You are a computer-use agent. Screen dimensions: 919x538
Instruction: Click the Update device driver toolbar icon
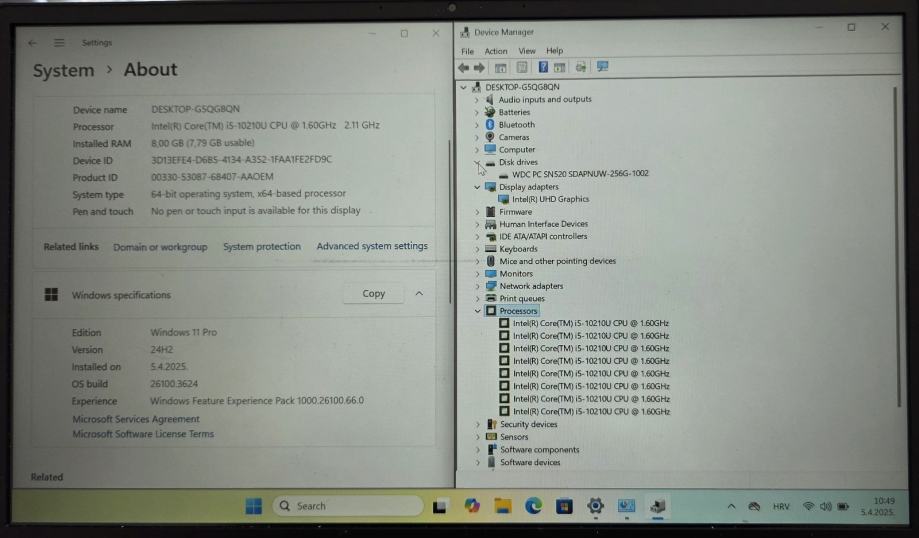(x=580, y=67)
